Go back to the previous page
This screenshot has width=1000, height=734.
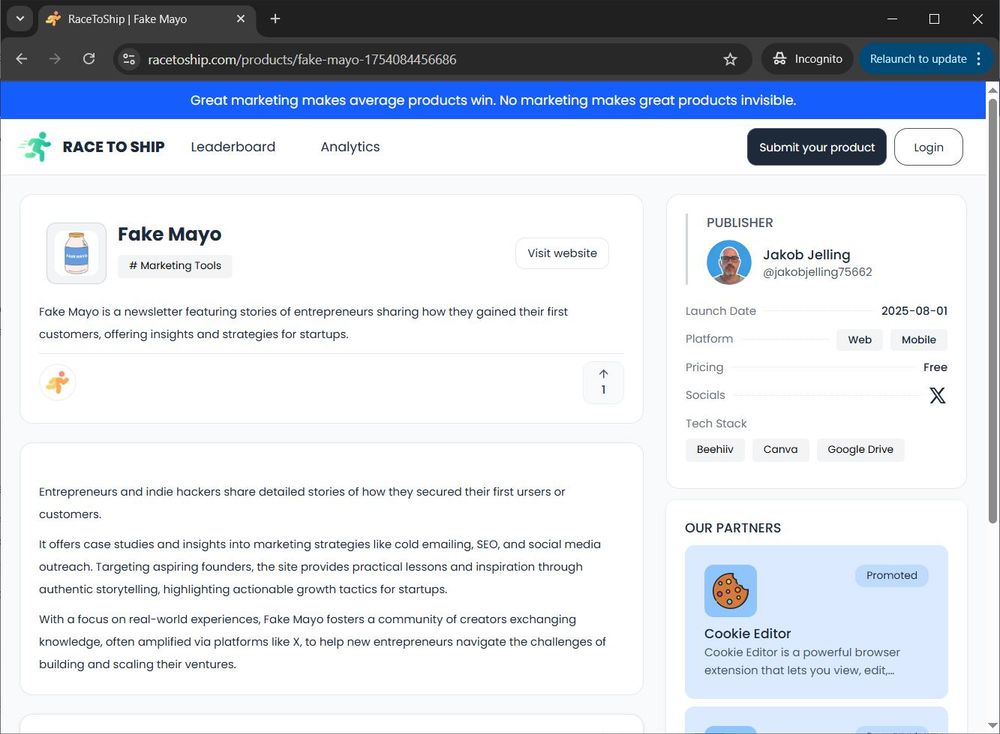click(22, 59)
